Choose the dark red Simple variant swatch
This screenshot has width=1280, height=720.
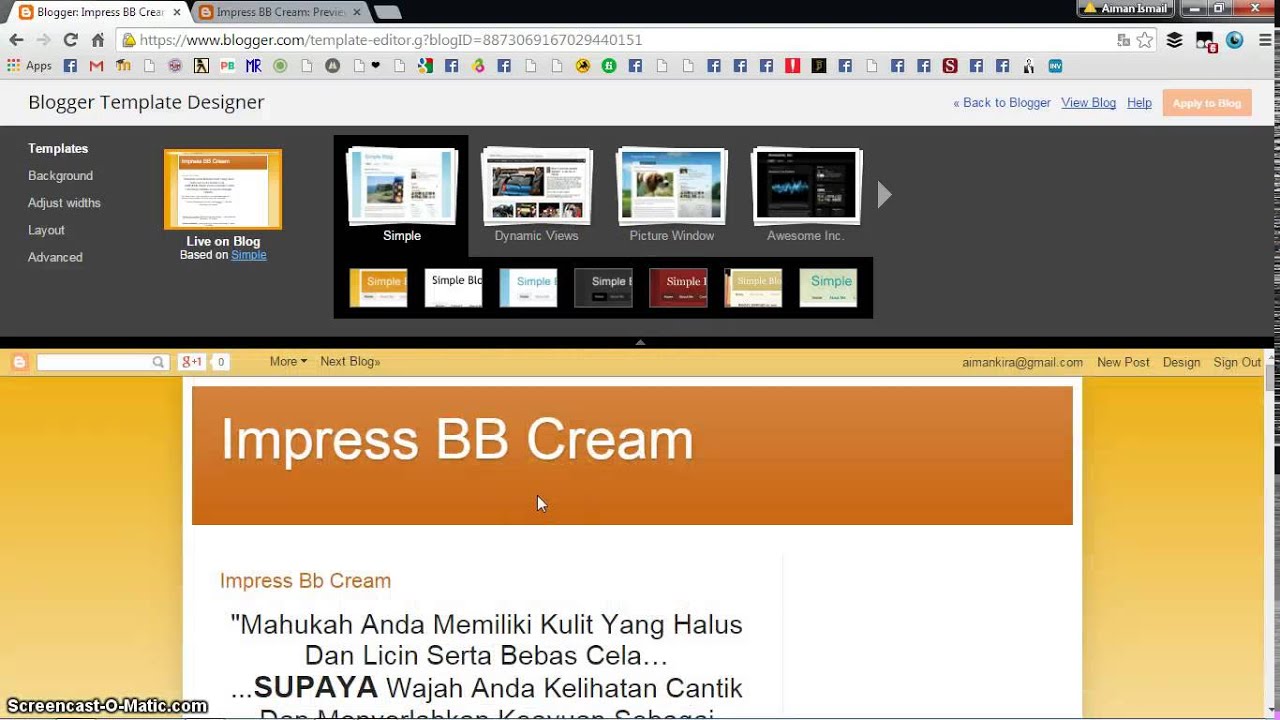tap(678, 288)
